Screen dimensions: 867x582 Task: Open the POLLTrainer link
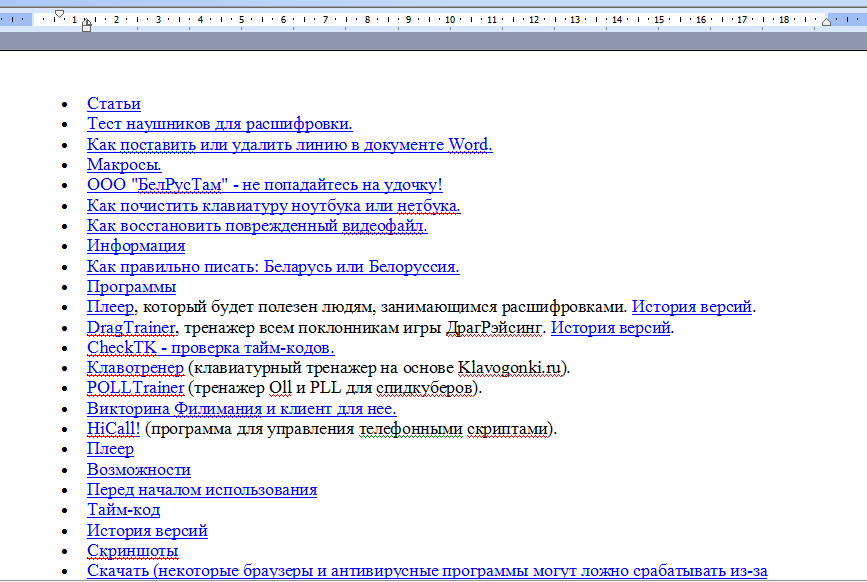coord(135,388)
